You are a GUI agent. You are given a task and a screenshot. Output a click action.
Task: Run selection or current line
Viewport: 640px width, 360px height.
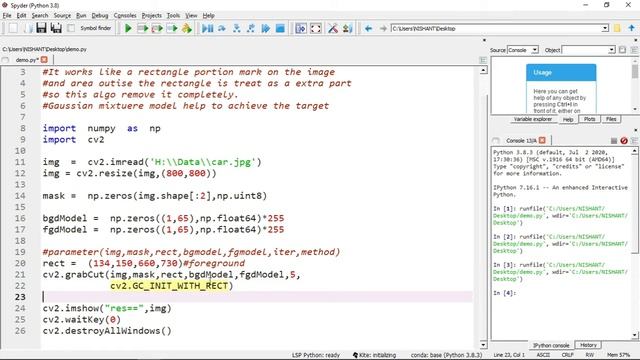172,28
